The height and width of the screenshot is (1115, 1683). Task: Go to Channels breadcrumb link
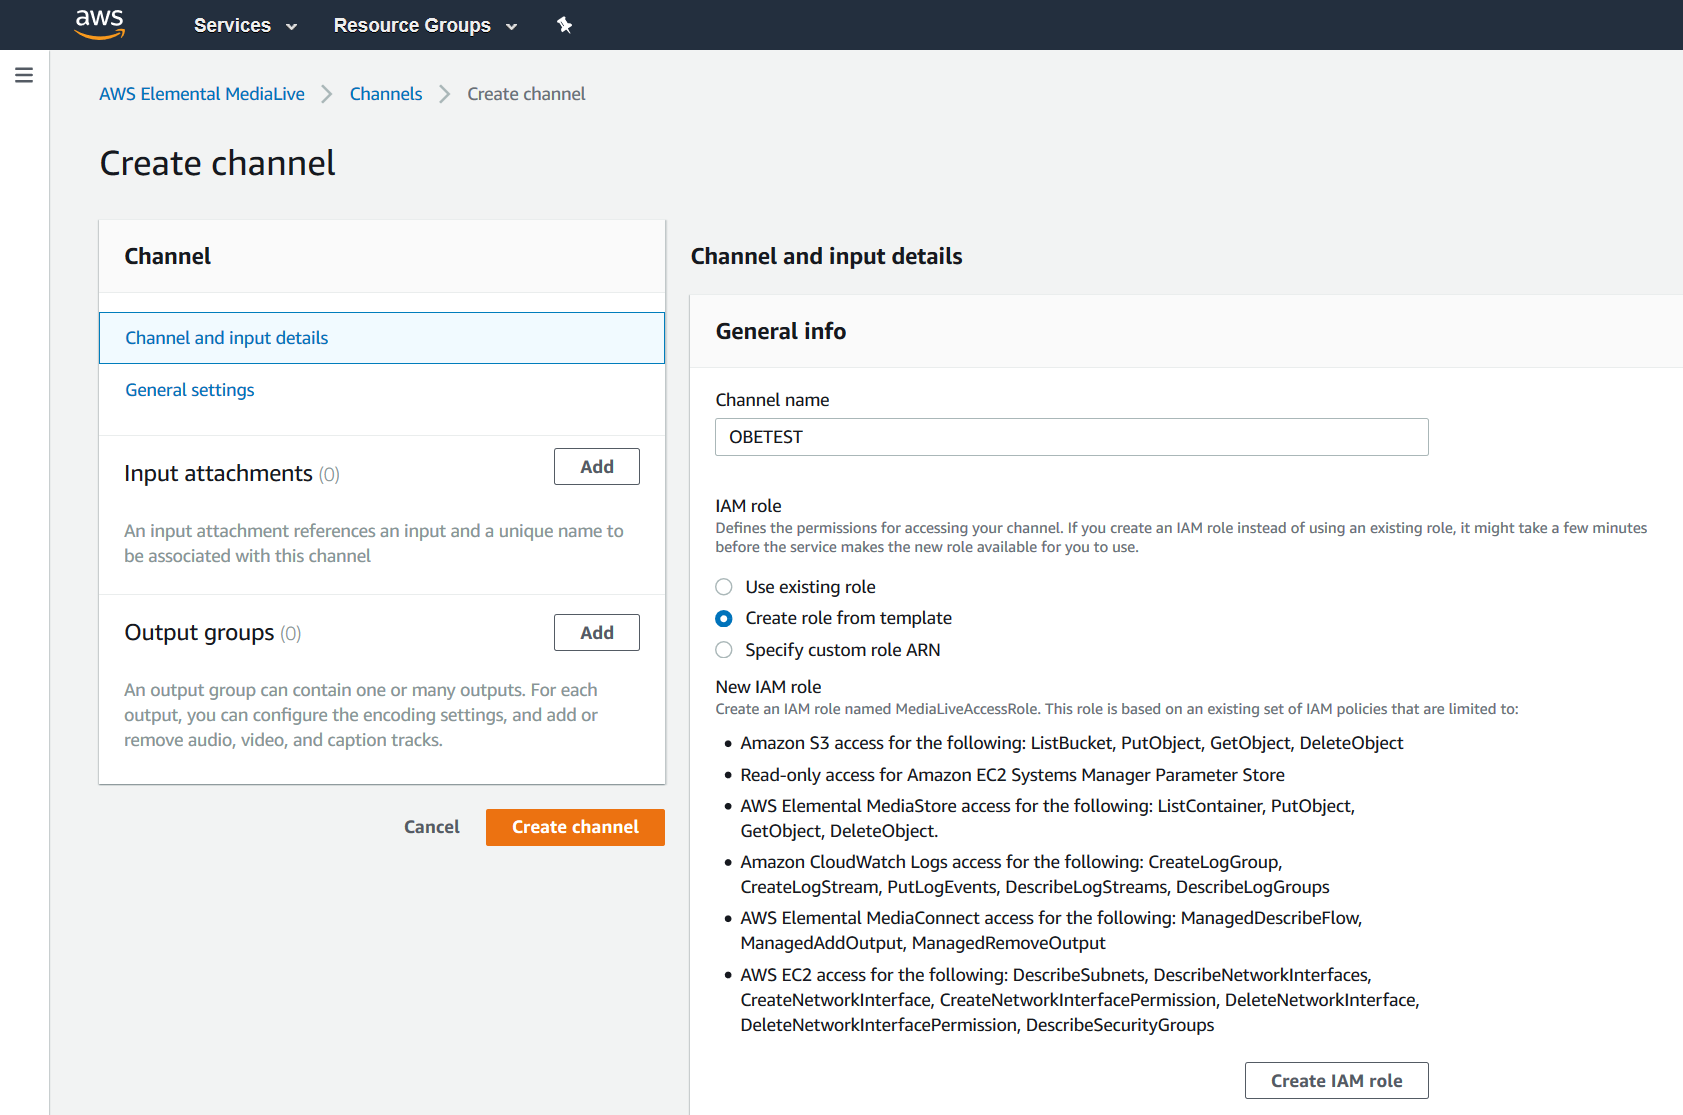[386, 94]
